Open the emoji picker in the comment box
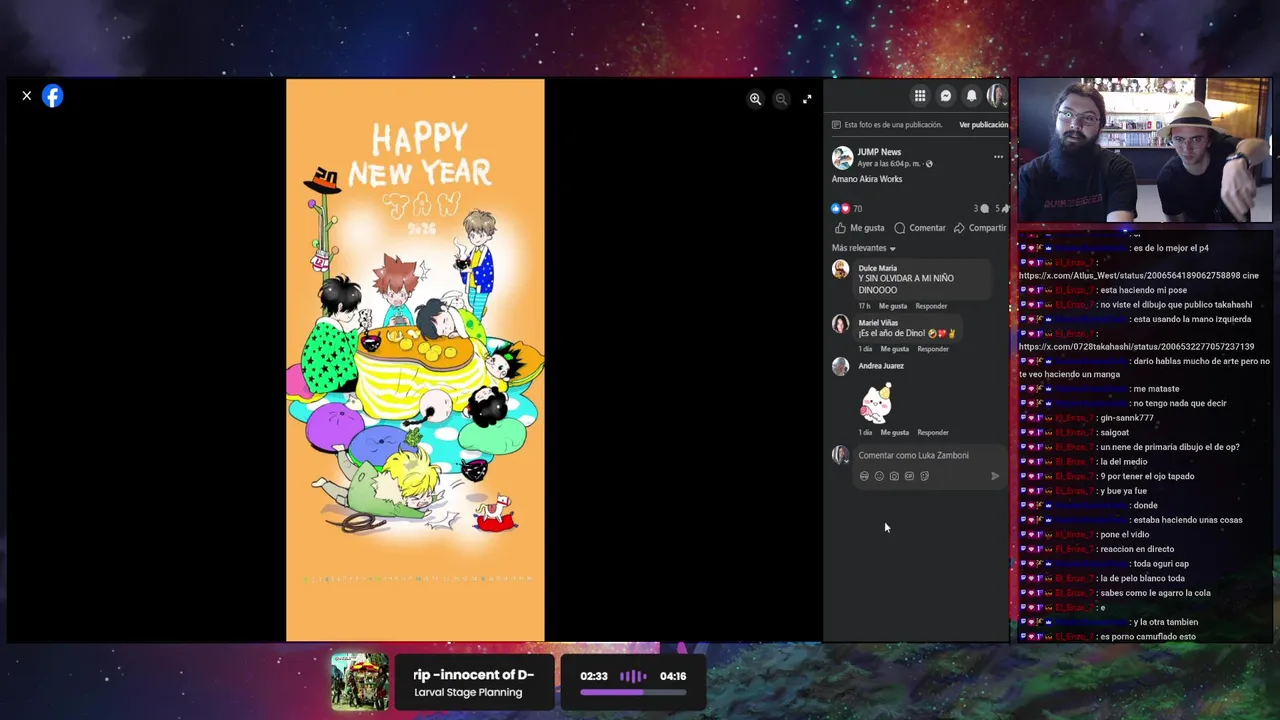 (879, 476)
